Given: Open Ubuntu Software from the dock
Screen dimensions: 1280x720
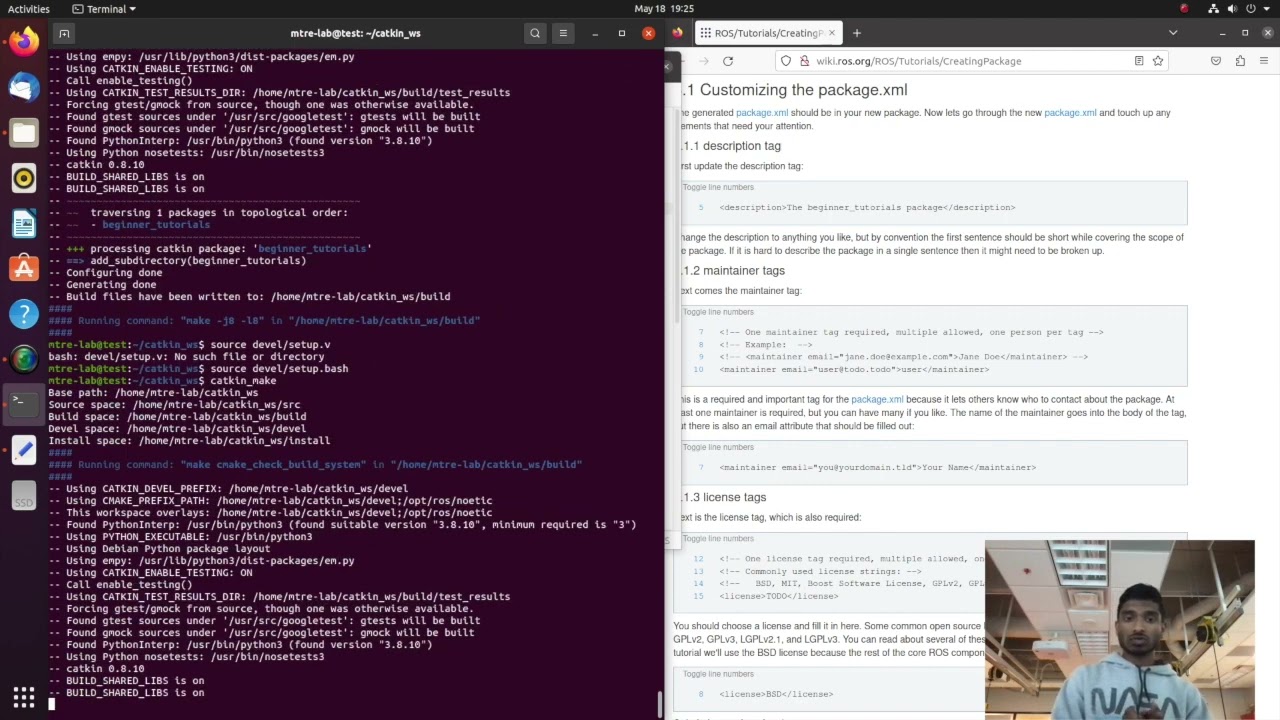Looking at the screenshot, I should pos(24,268).
